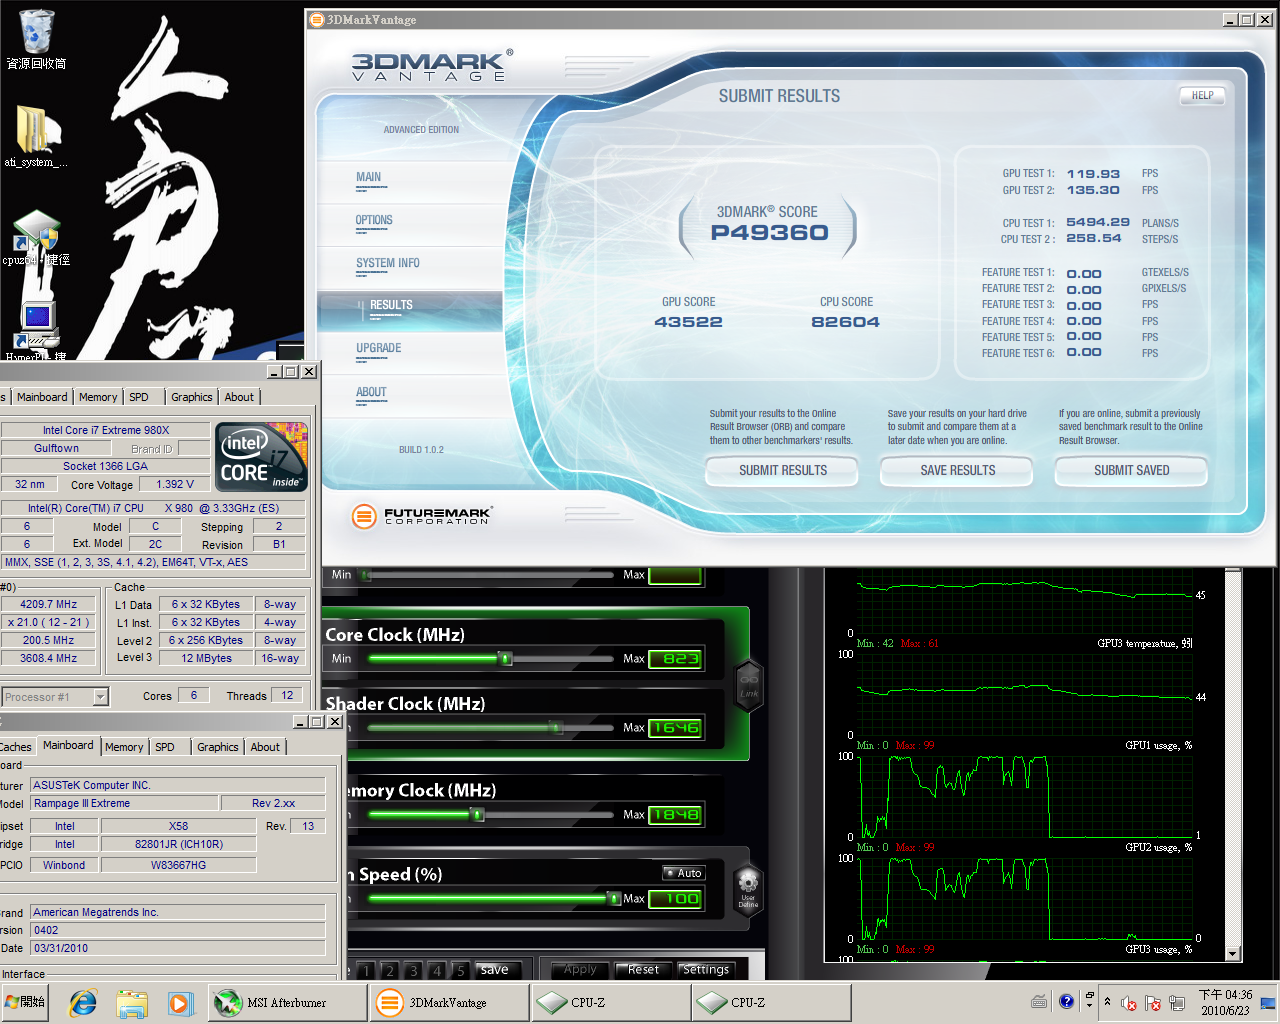
Task: Select Afterburner profile slot 3
Action: [413, 970]
